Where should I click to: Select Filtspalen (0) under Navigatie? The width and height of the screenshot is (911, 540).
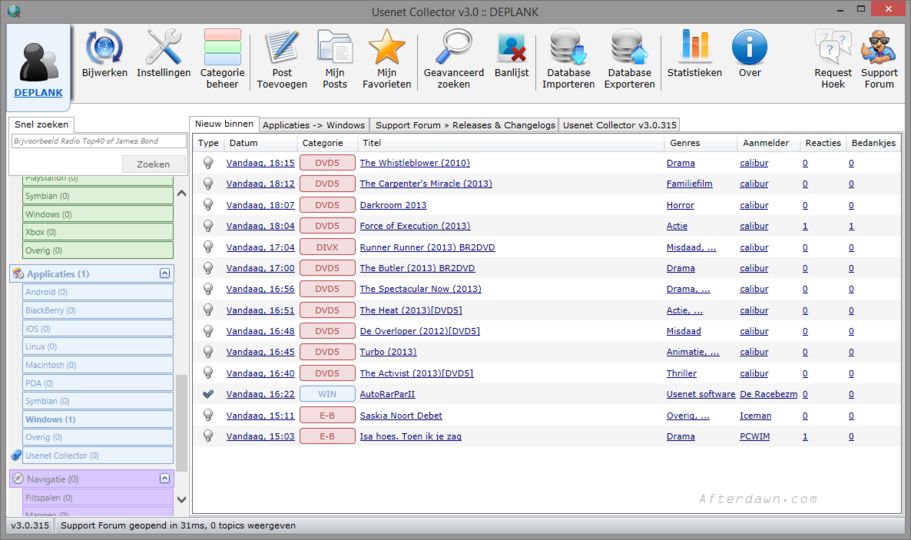click(x=98, y=498)
